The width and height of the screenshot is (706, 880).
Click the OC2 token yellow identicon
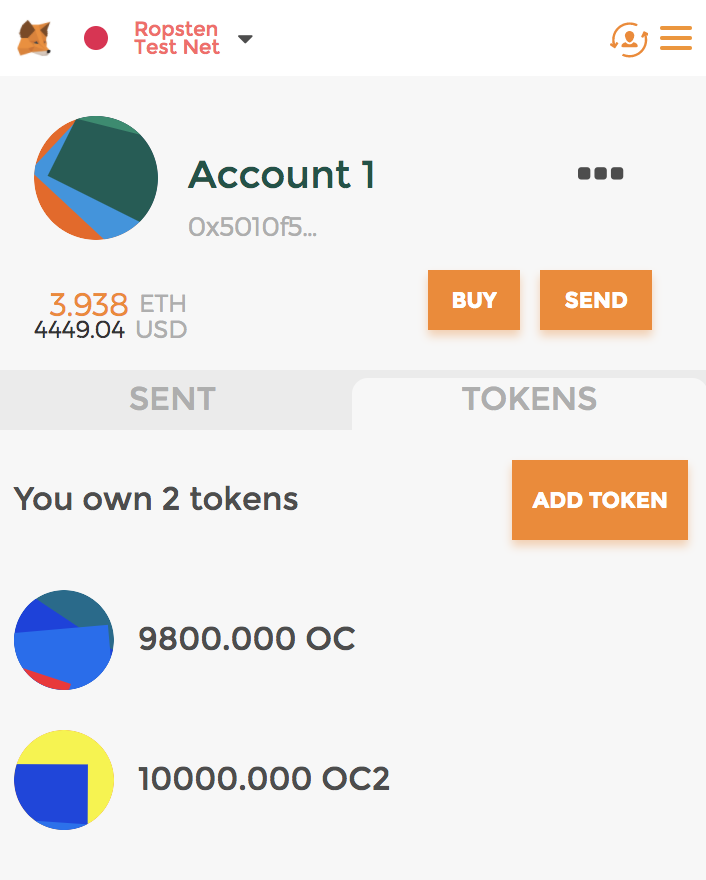(64, 780)
